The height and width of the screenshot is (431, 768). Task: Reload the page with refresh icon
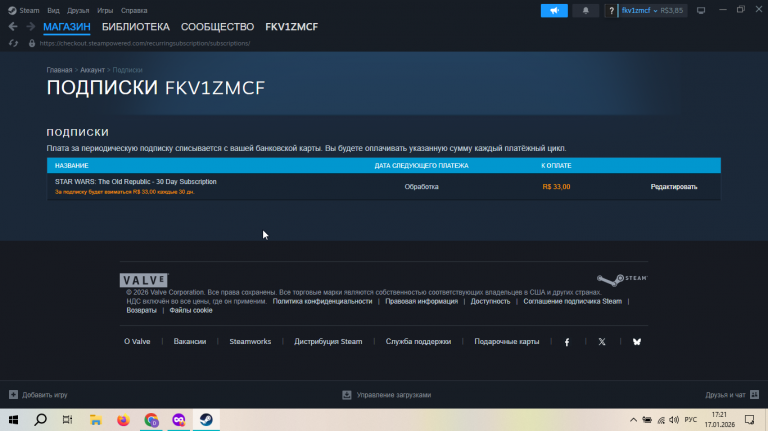[13, 43]
